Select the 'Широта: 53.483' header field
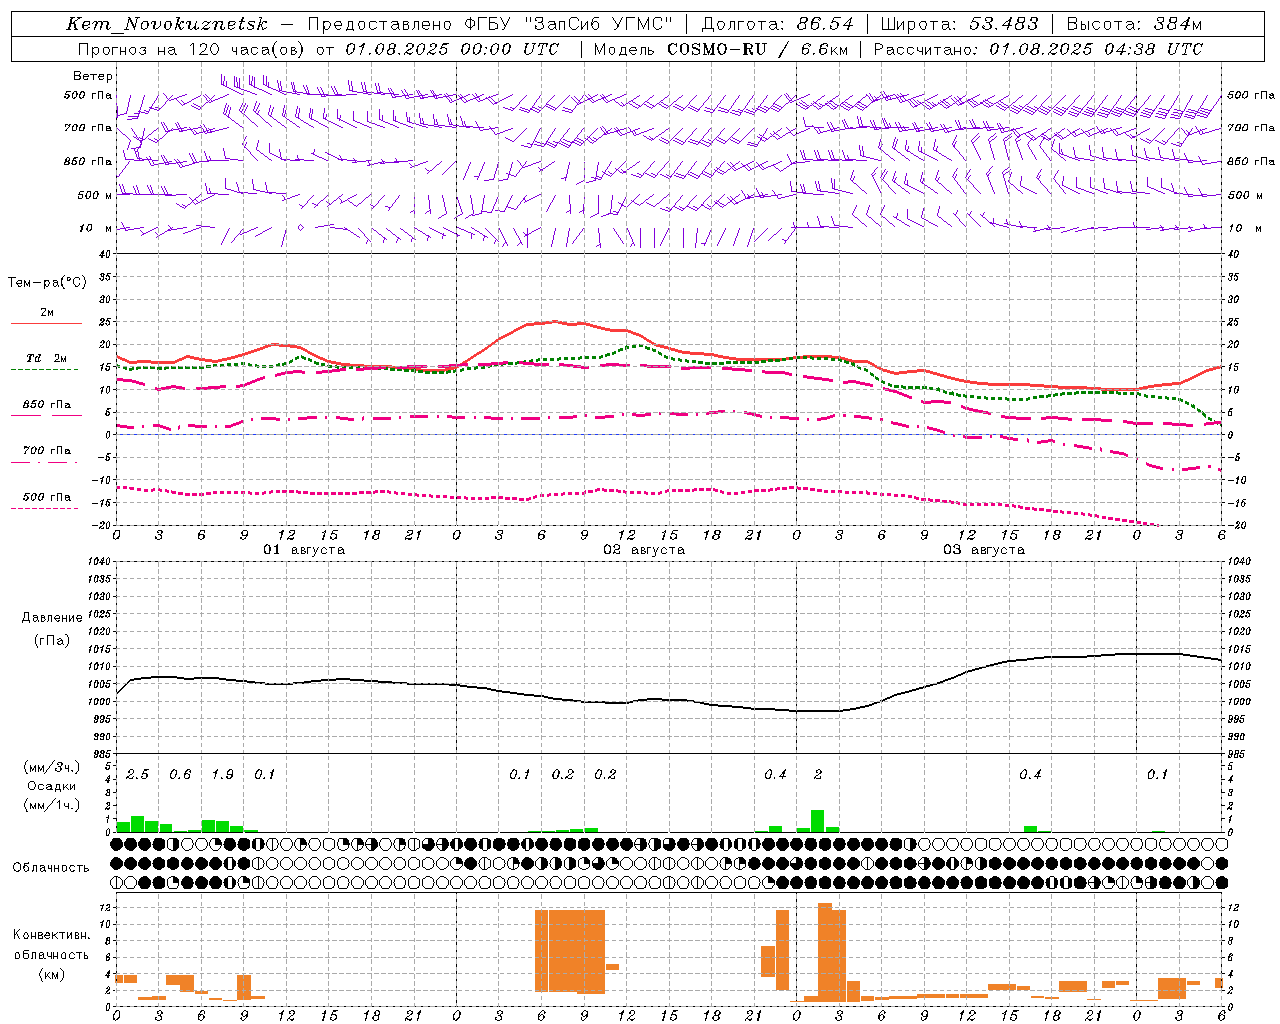 pos(960,24)
